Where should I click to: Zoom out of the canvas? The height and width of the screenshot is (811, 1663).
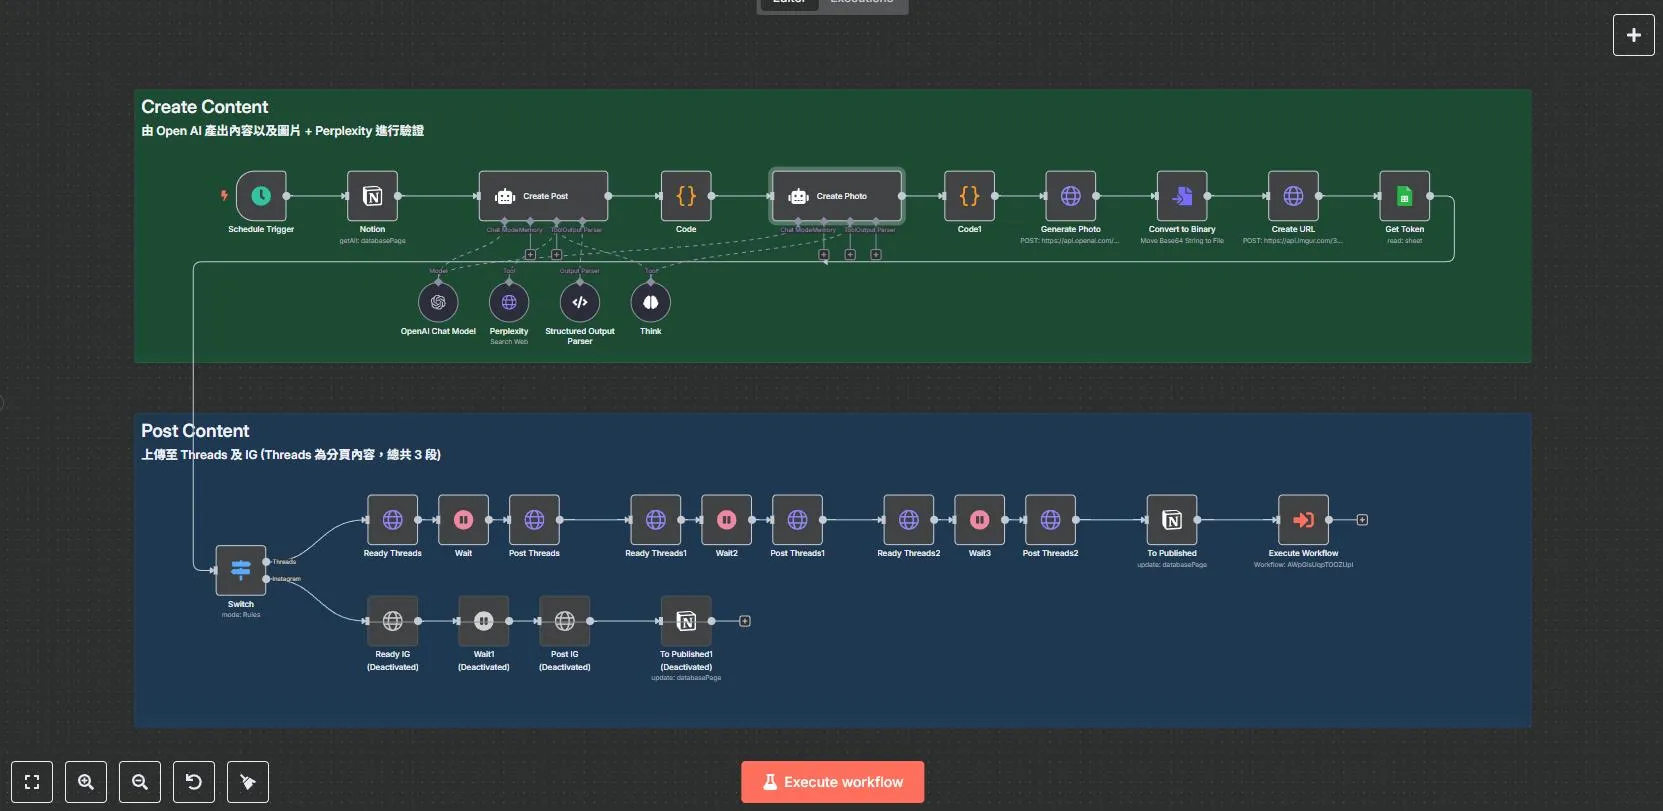pos(140,782)
